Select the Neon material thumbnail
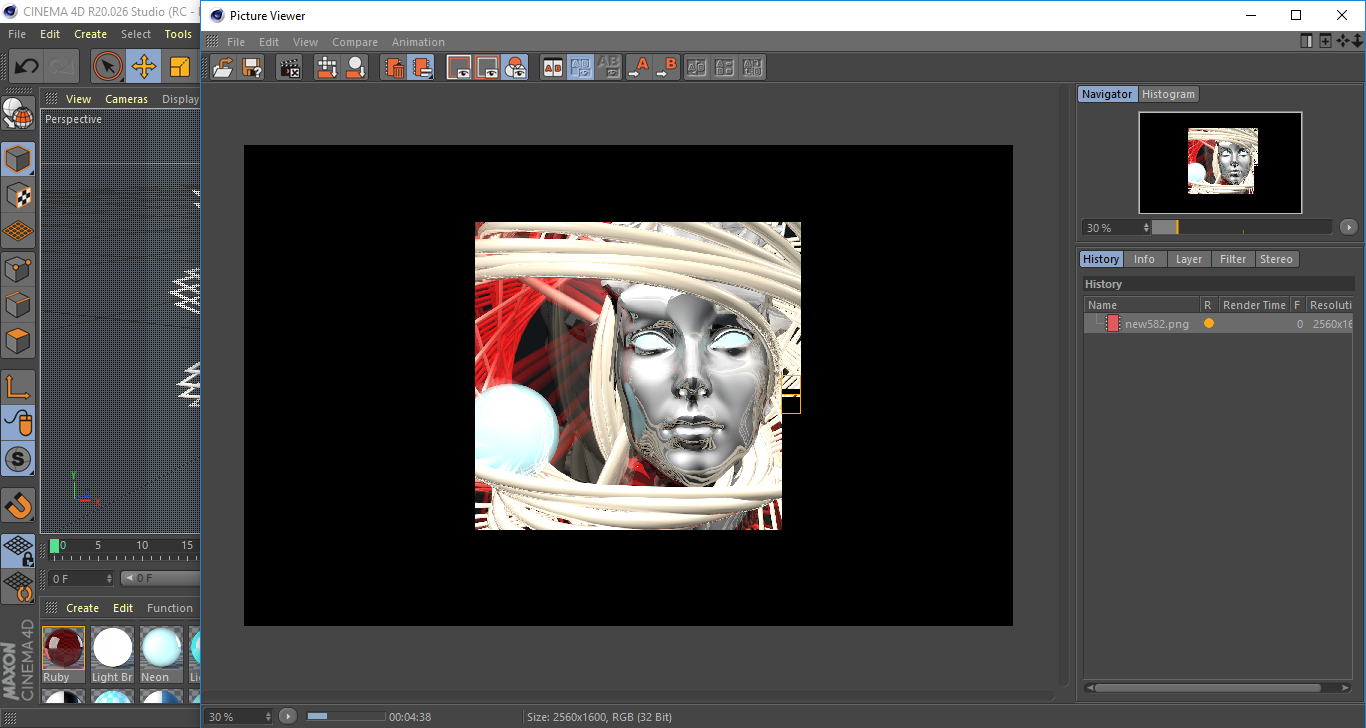The height and width of the screenshot is (728, 1366). [x=161, y=654]
